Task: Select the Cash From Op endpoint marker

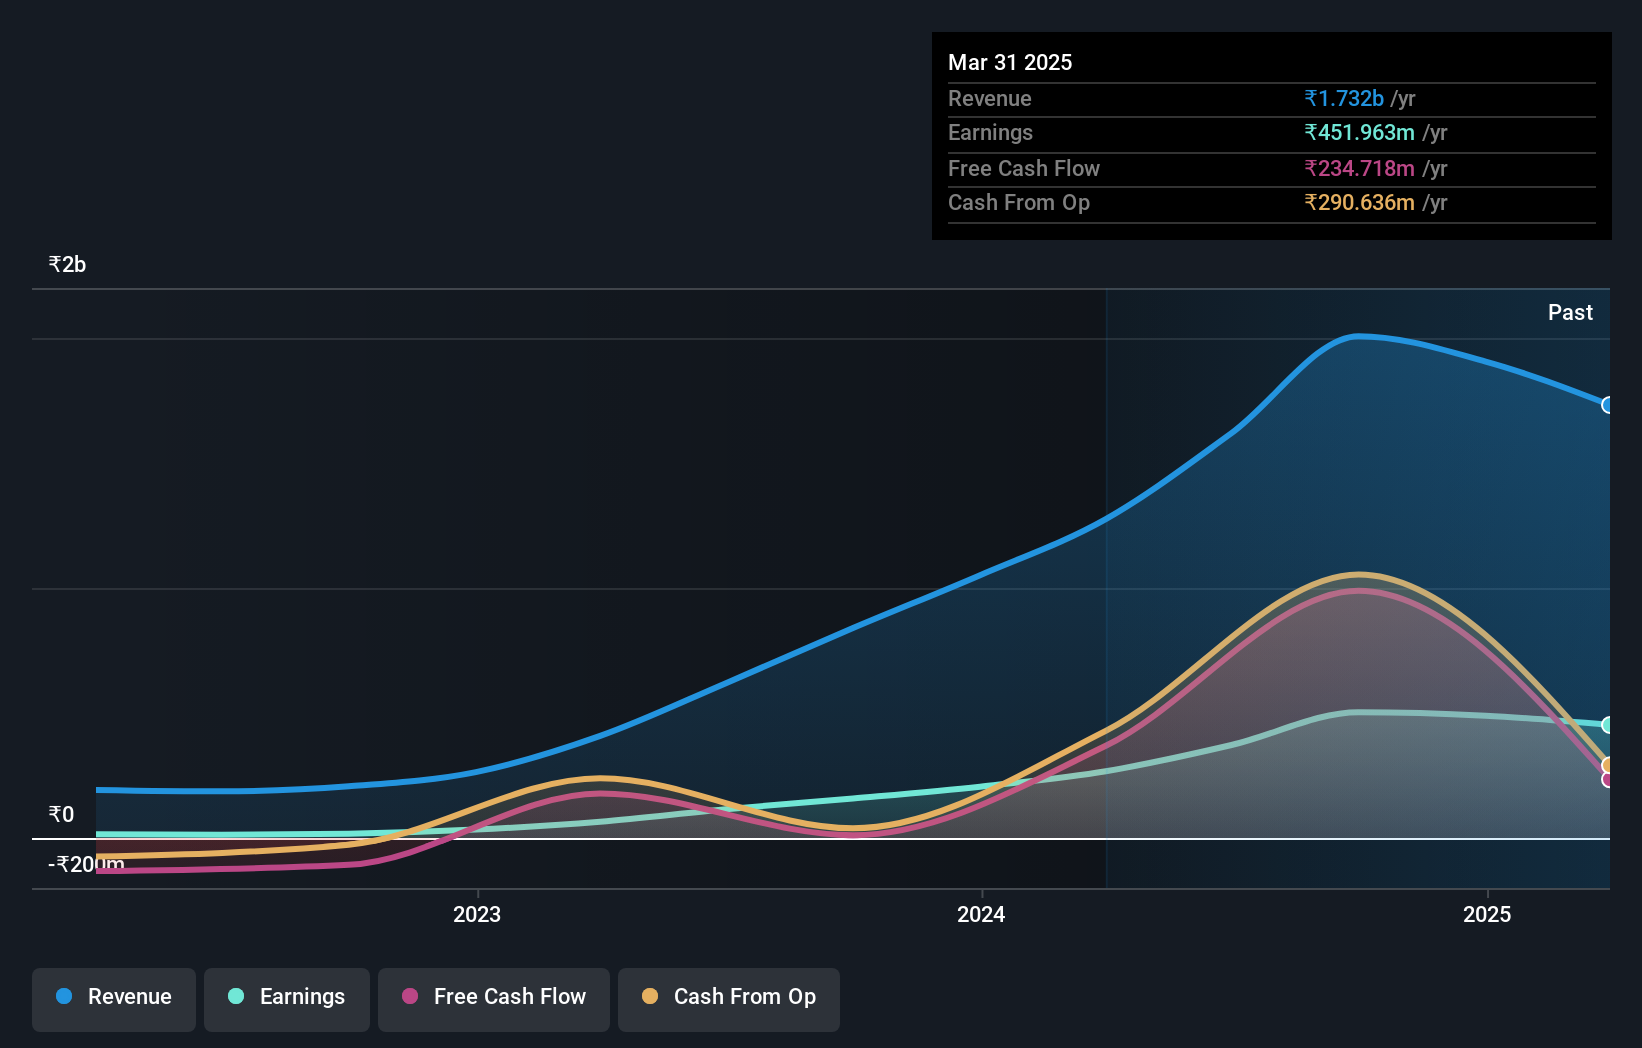Action: [x=1608, y=766]
